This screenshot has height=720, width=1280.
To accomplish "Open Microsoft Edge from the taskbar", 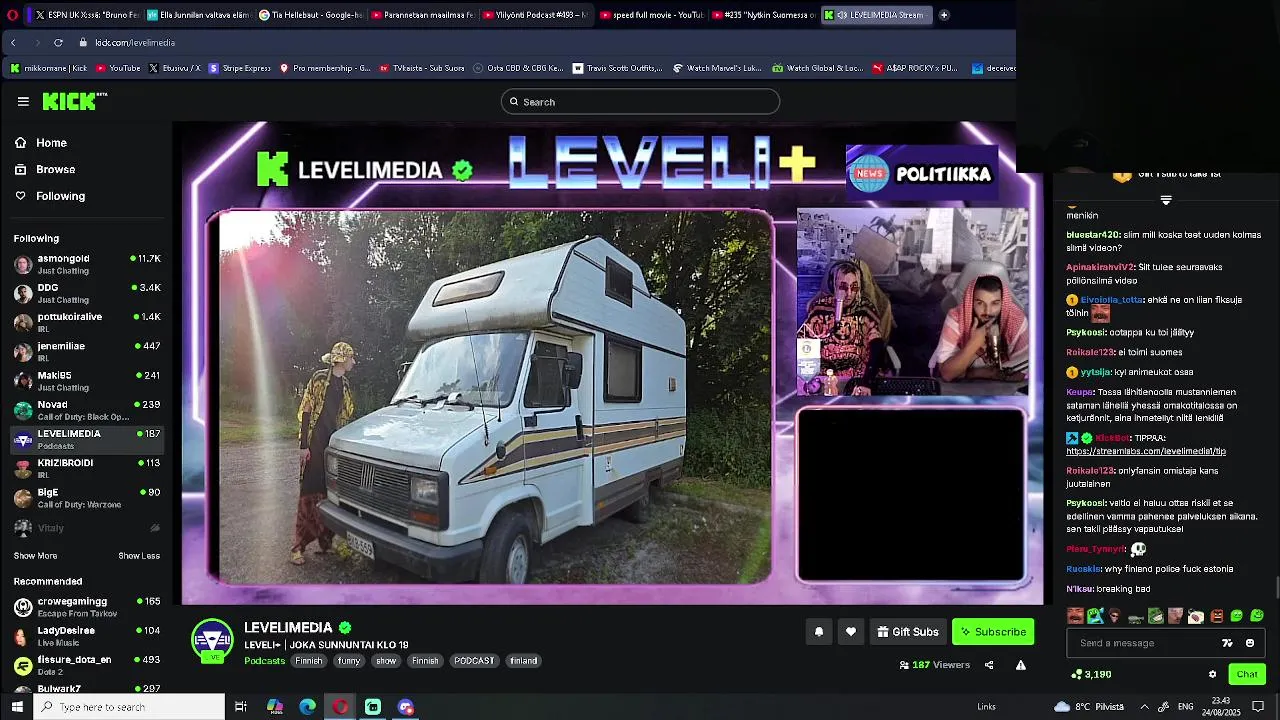I will (x=307, y=707).
